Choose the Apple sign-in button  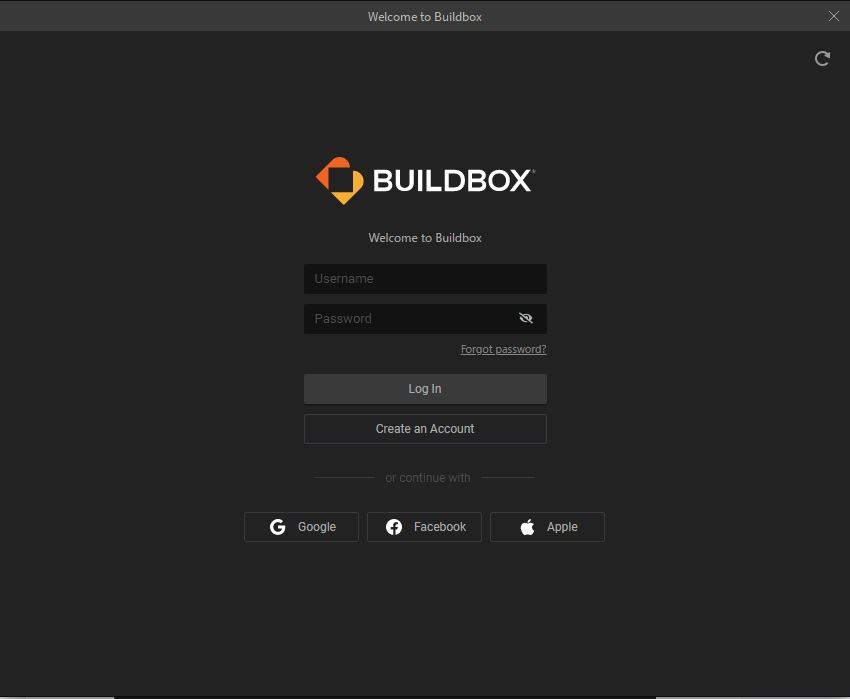[x=547, y=527]
